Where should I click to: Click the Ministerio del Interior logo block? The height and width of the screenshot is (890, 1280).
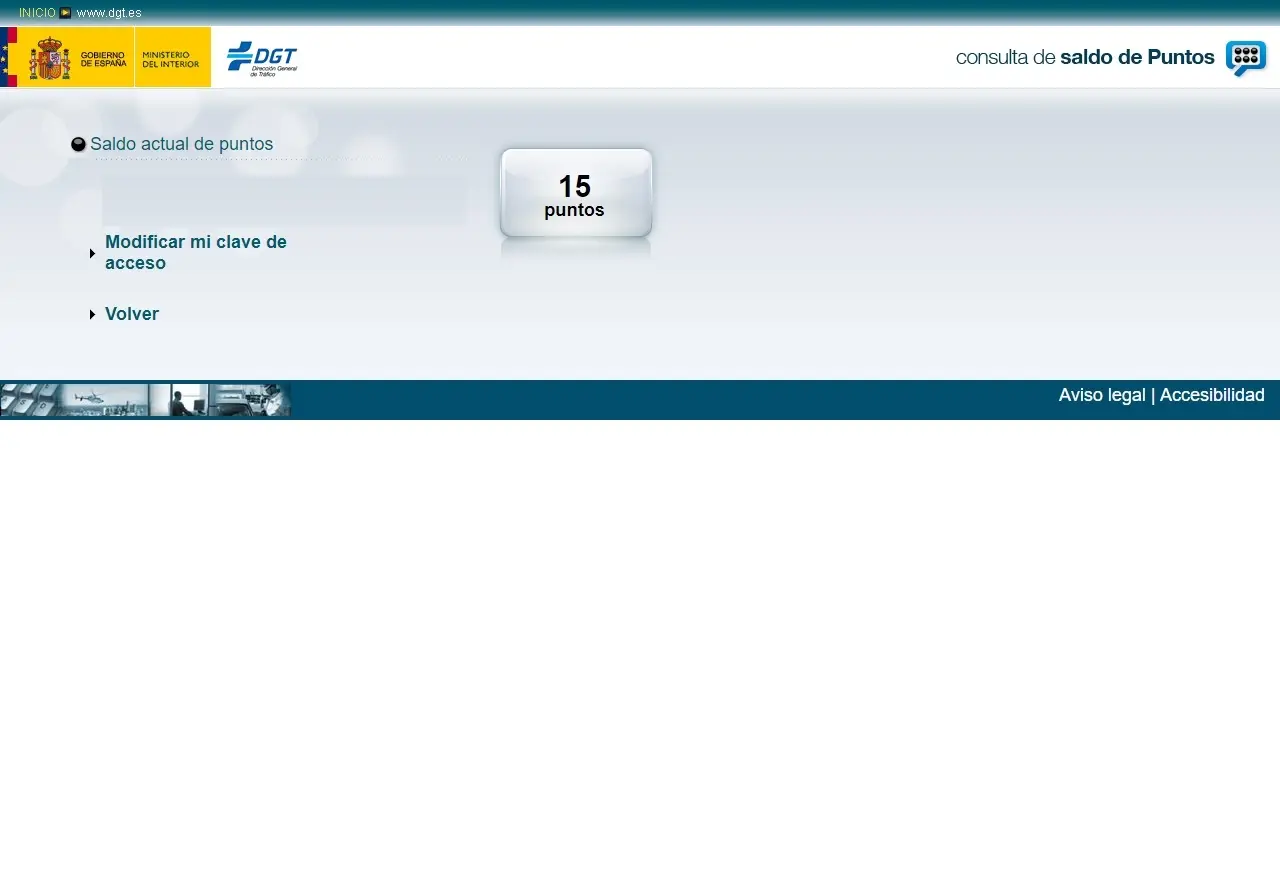172,58
